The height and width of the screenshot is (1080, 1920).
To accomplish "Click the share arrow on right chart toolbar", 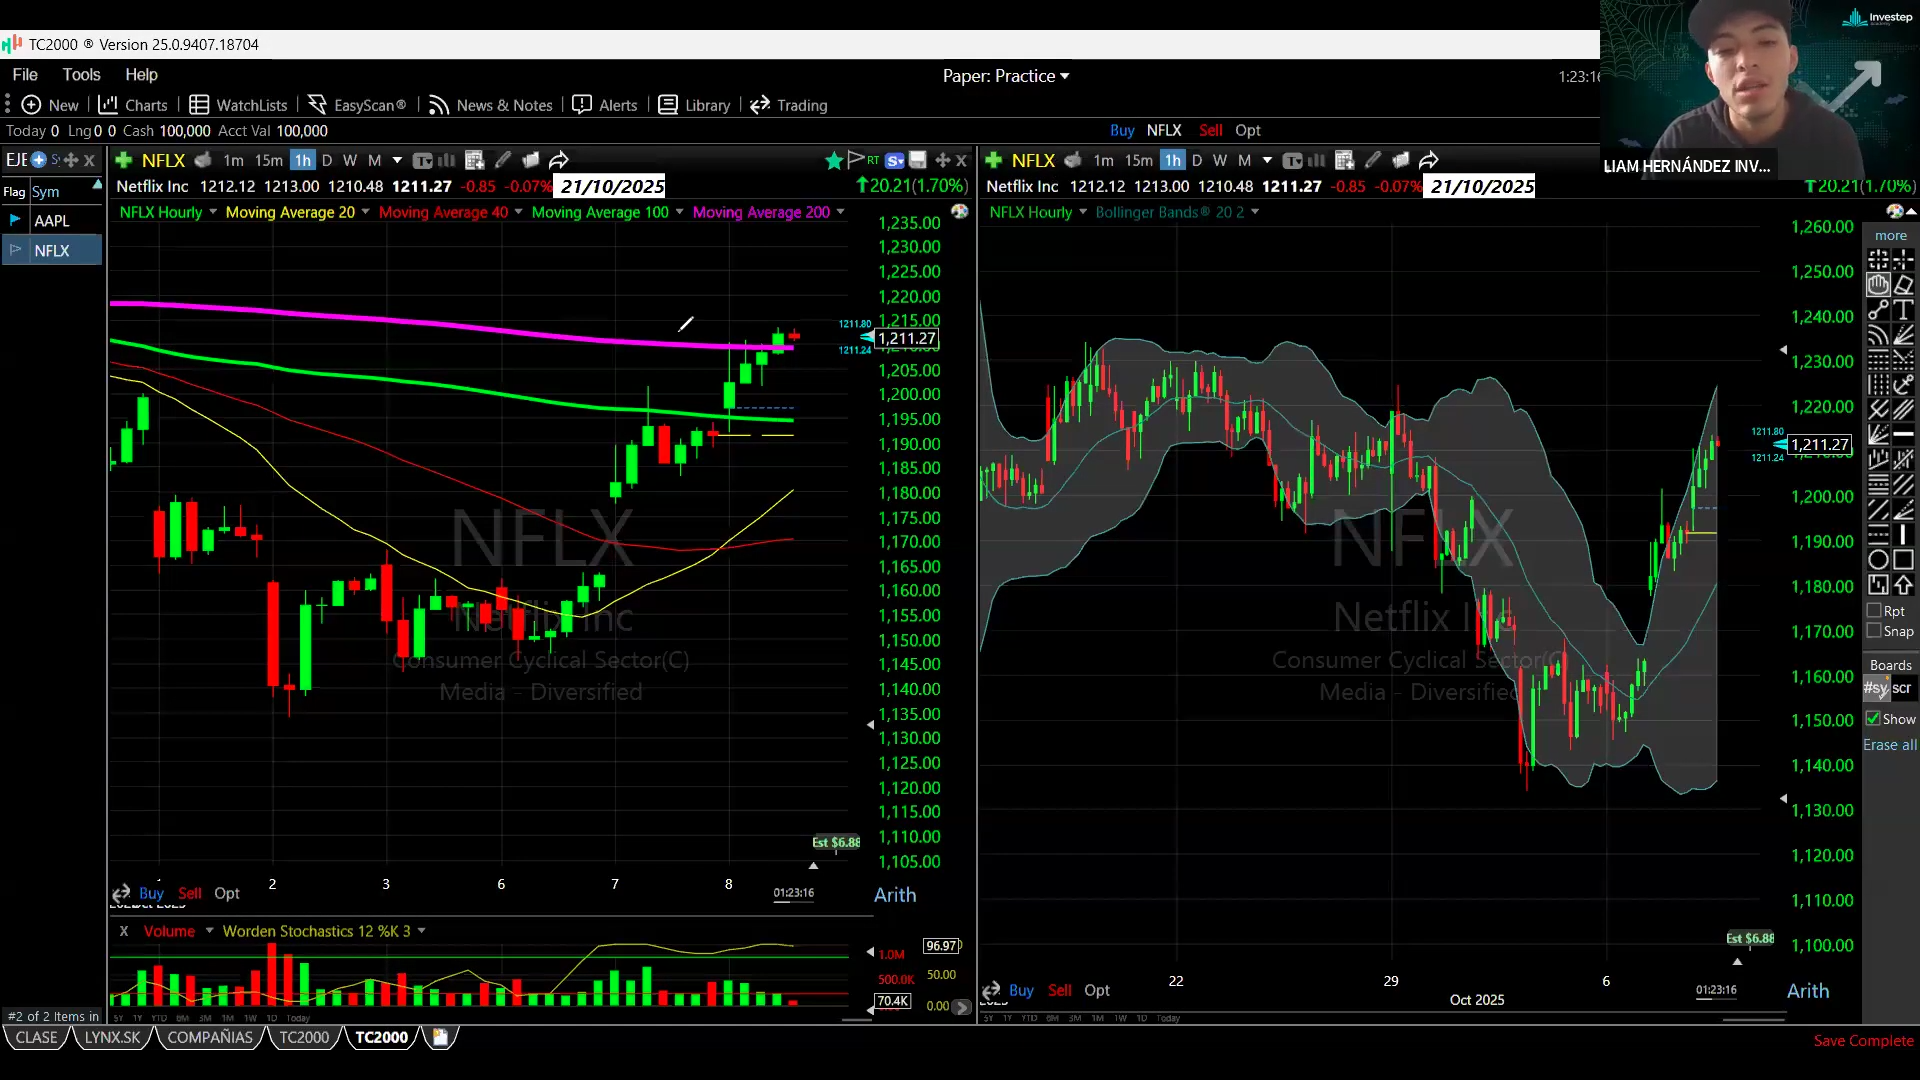I will pyautogui.click(x=1429, y=160).
